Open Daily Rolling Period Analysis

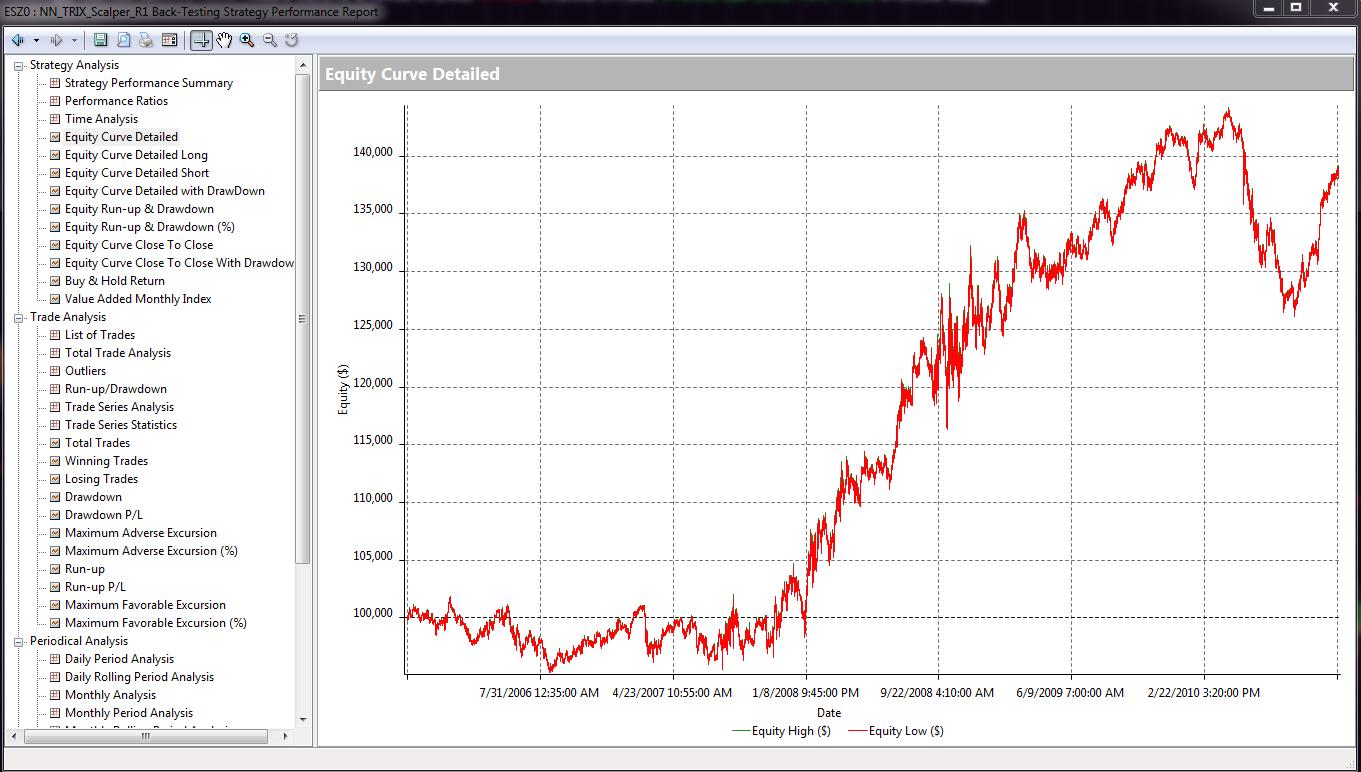coord(139,677)
